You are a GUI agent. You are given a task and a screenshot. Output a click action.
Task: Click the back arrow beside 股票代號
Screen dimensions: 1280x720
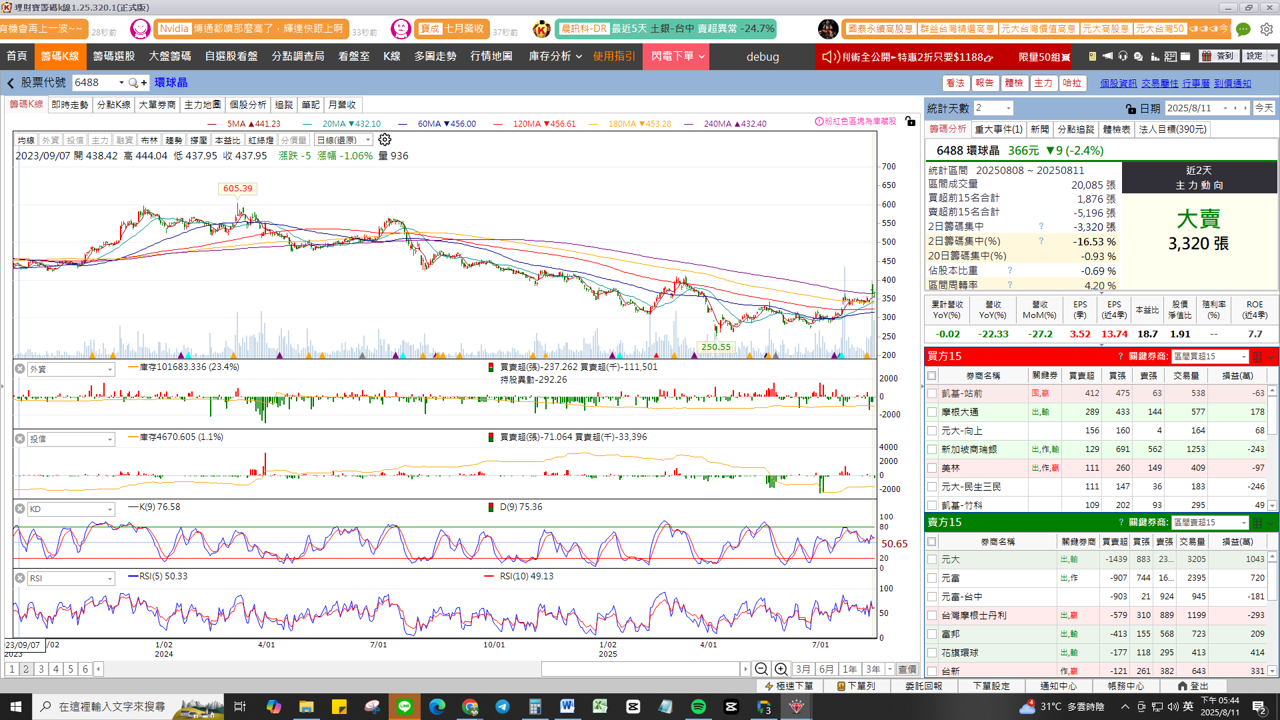(x=11, y=83)
